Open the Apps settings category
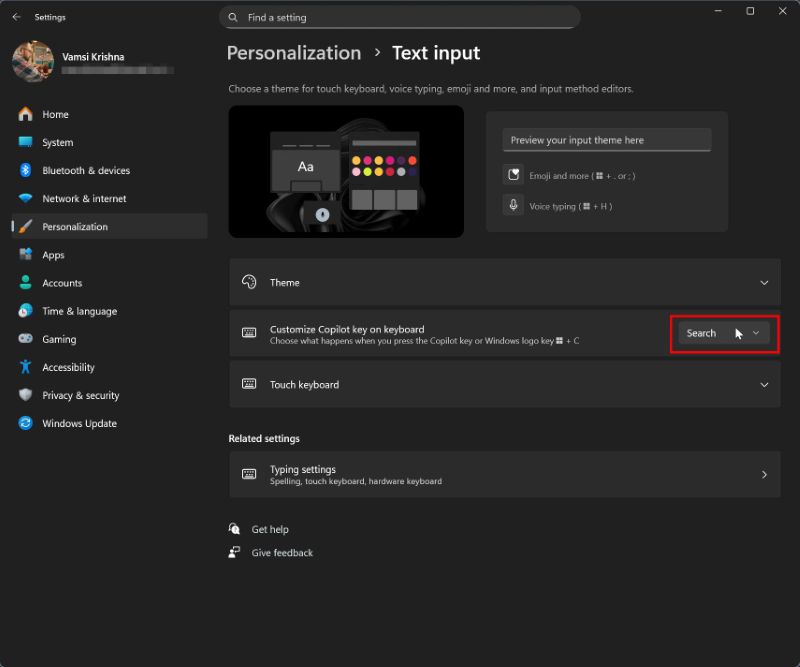800x667 pixels. 53,255
